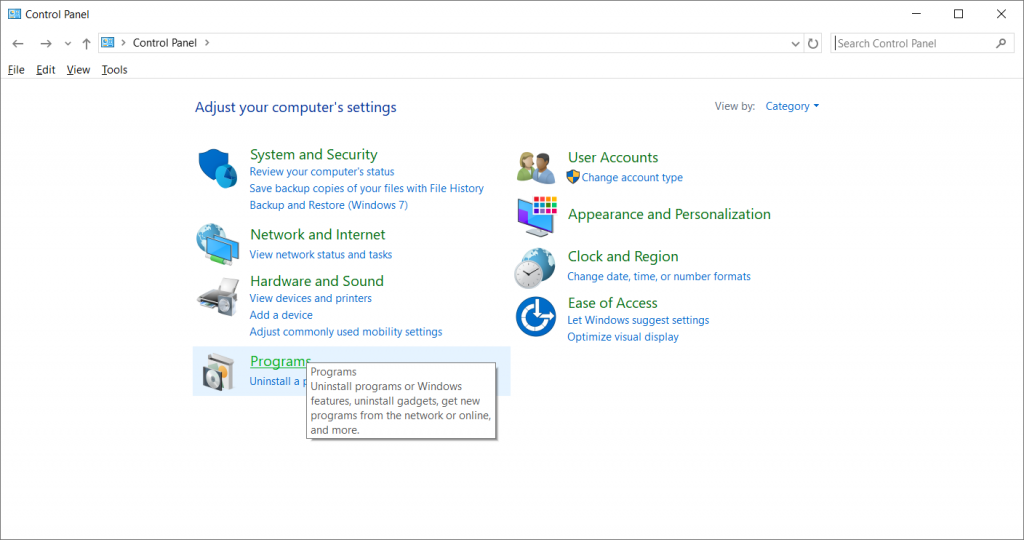The height and width of the screenshot is (540, 1024).
Task: Open the recent locations dropdown arrow
Action: [x=67, y=44]
